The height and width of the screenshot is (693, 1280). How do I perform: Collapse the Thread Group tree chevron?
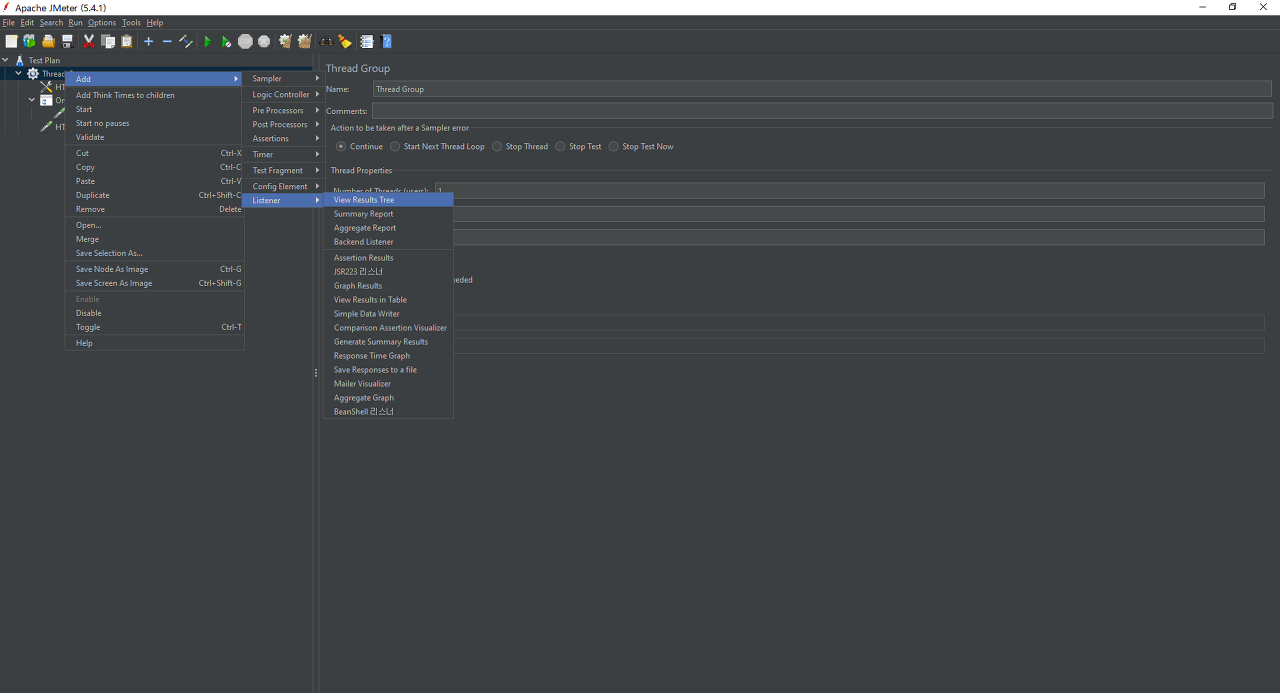tap(18, 73)
